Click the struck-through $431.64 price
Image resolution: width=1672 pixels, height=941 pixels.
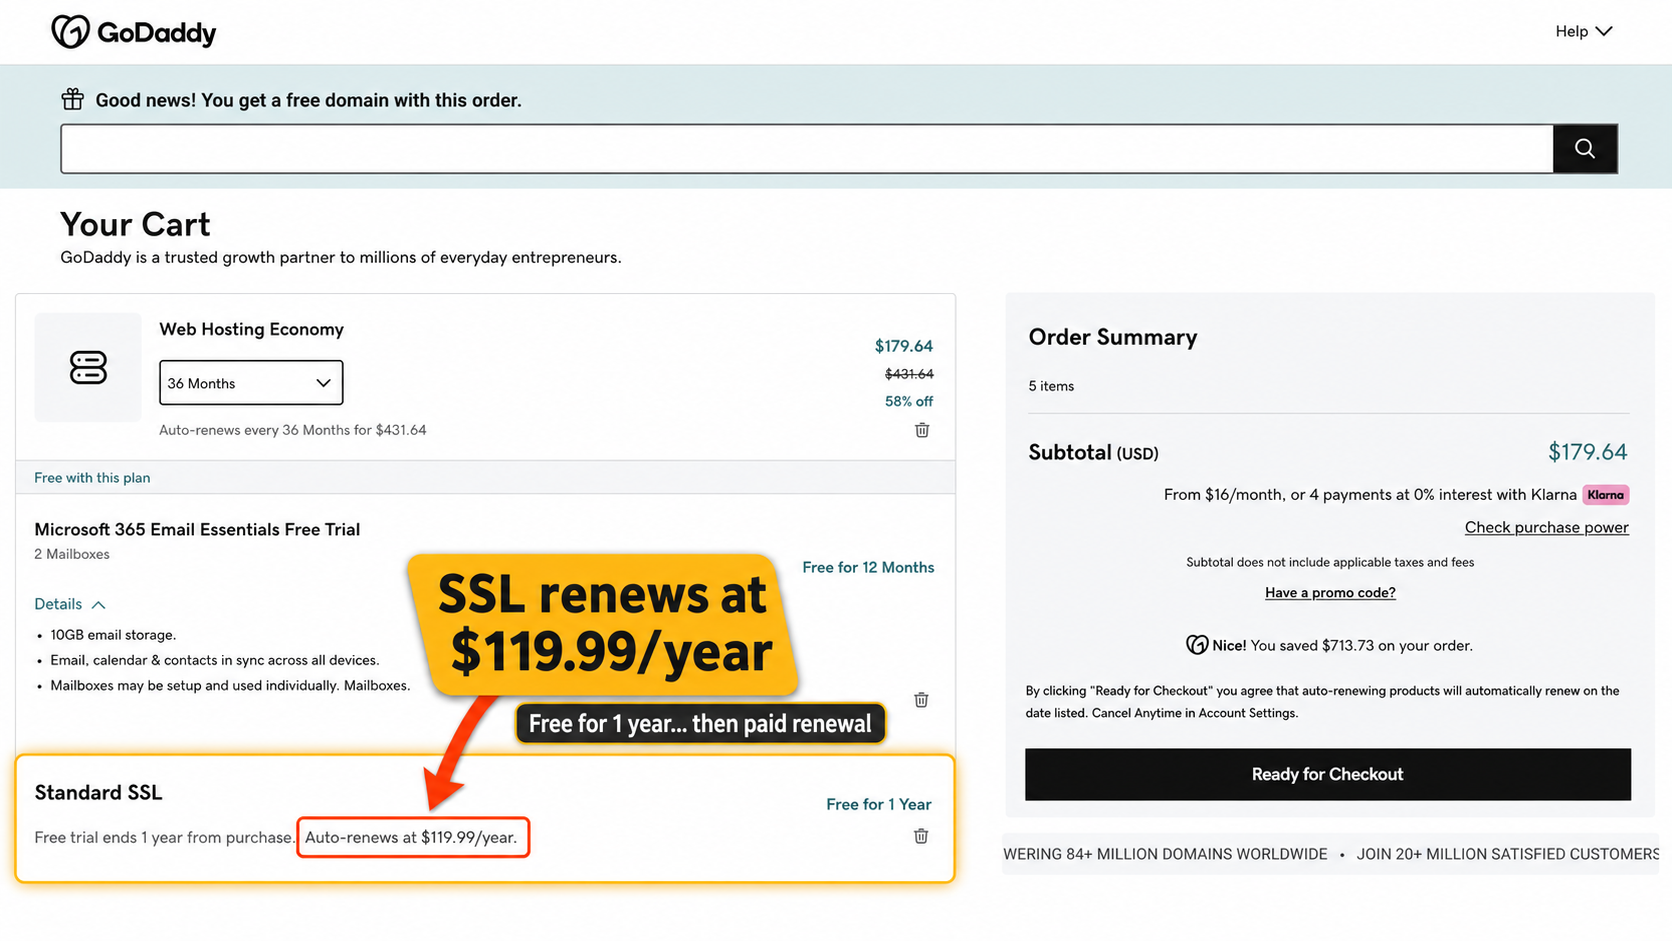(909, 374)
